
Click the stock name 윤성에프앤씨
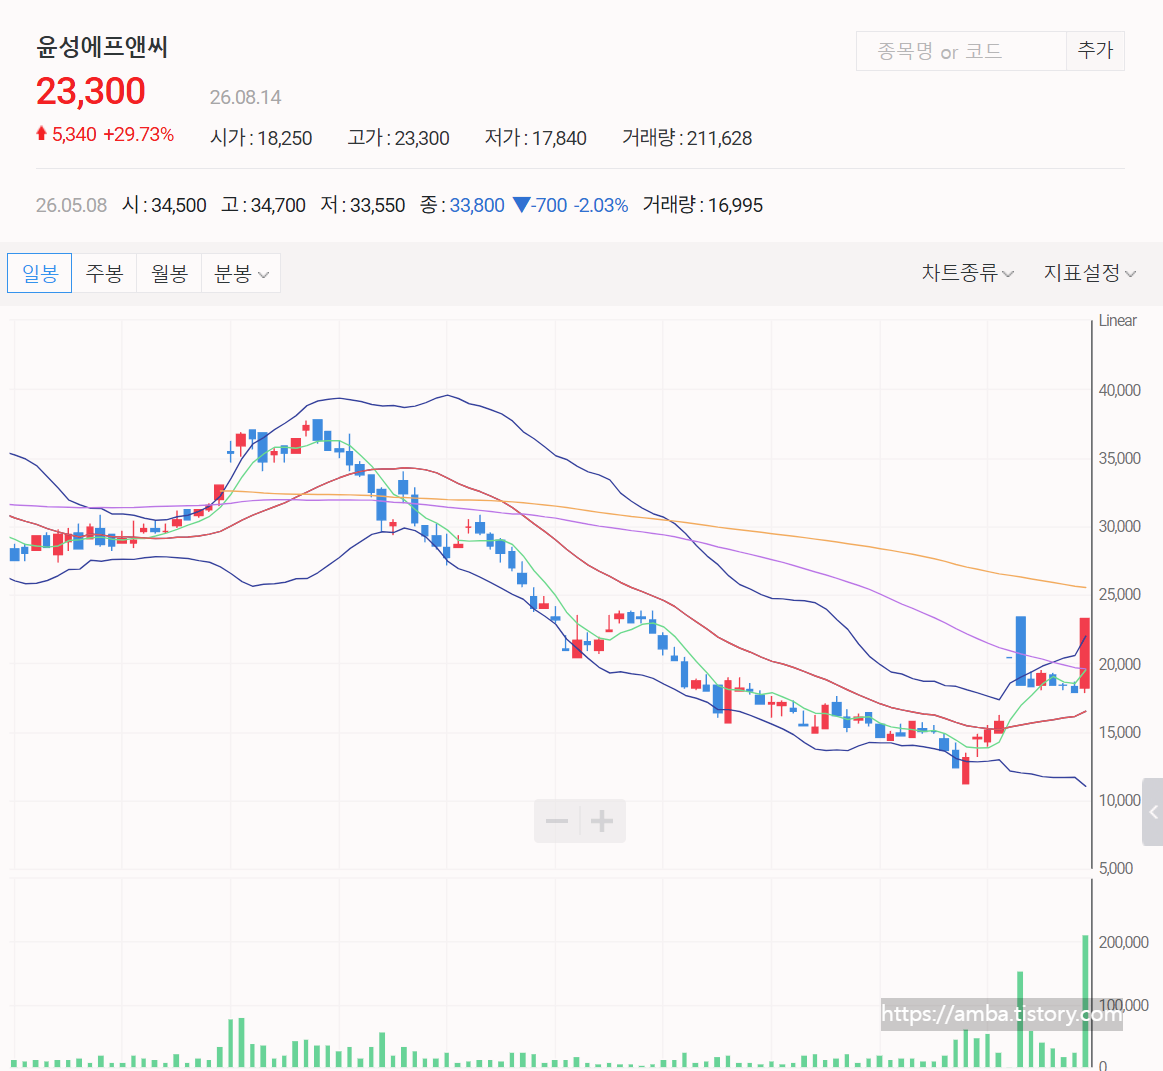click(x=102, y=47)
